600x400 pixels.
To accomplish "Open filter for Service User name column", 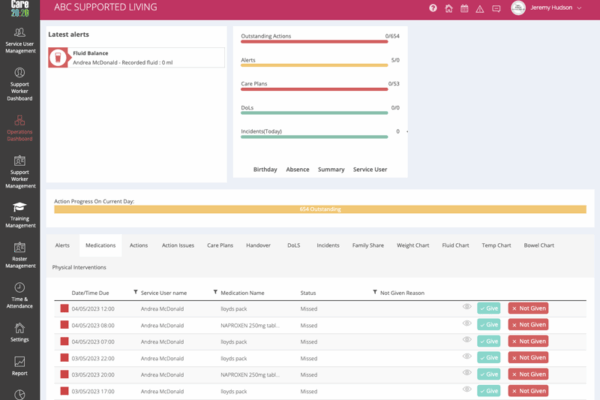I will point(136,292).
